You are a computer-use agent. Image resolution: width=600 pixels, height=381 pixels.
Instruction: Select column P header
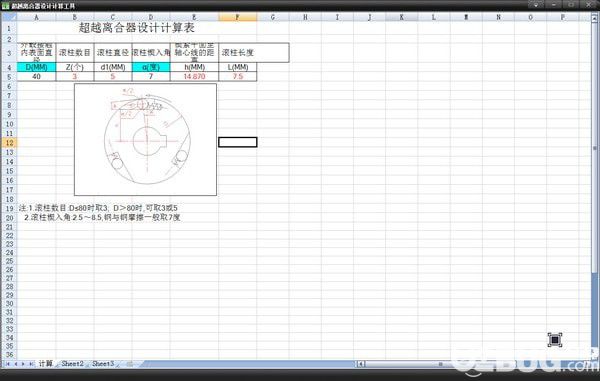click(562, 17)
